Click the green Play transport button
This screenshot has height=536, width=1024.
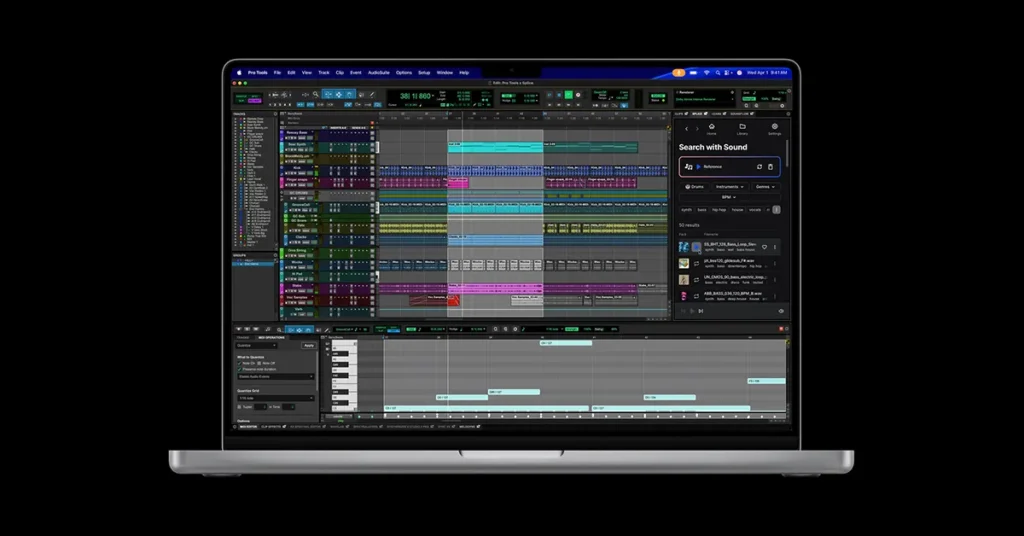pyautogui.click(x=570, y=95)
